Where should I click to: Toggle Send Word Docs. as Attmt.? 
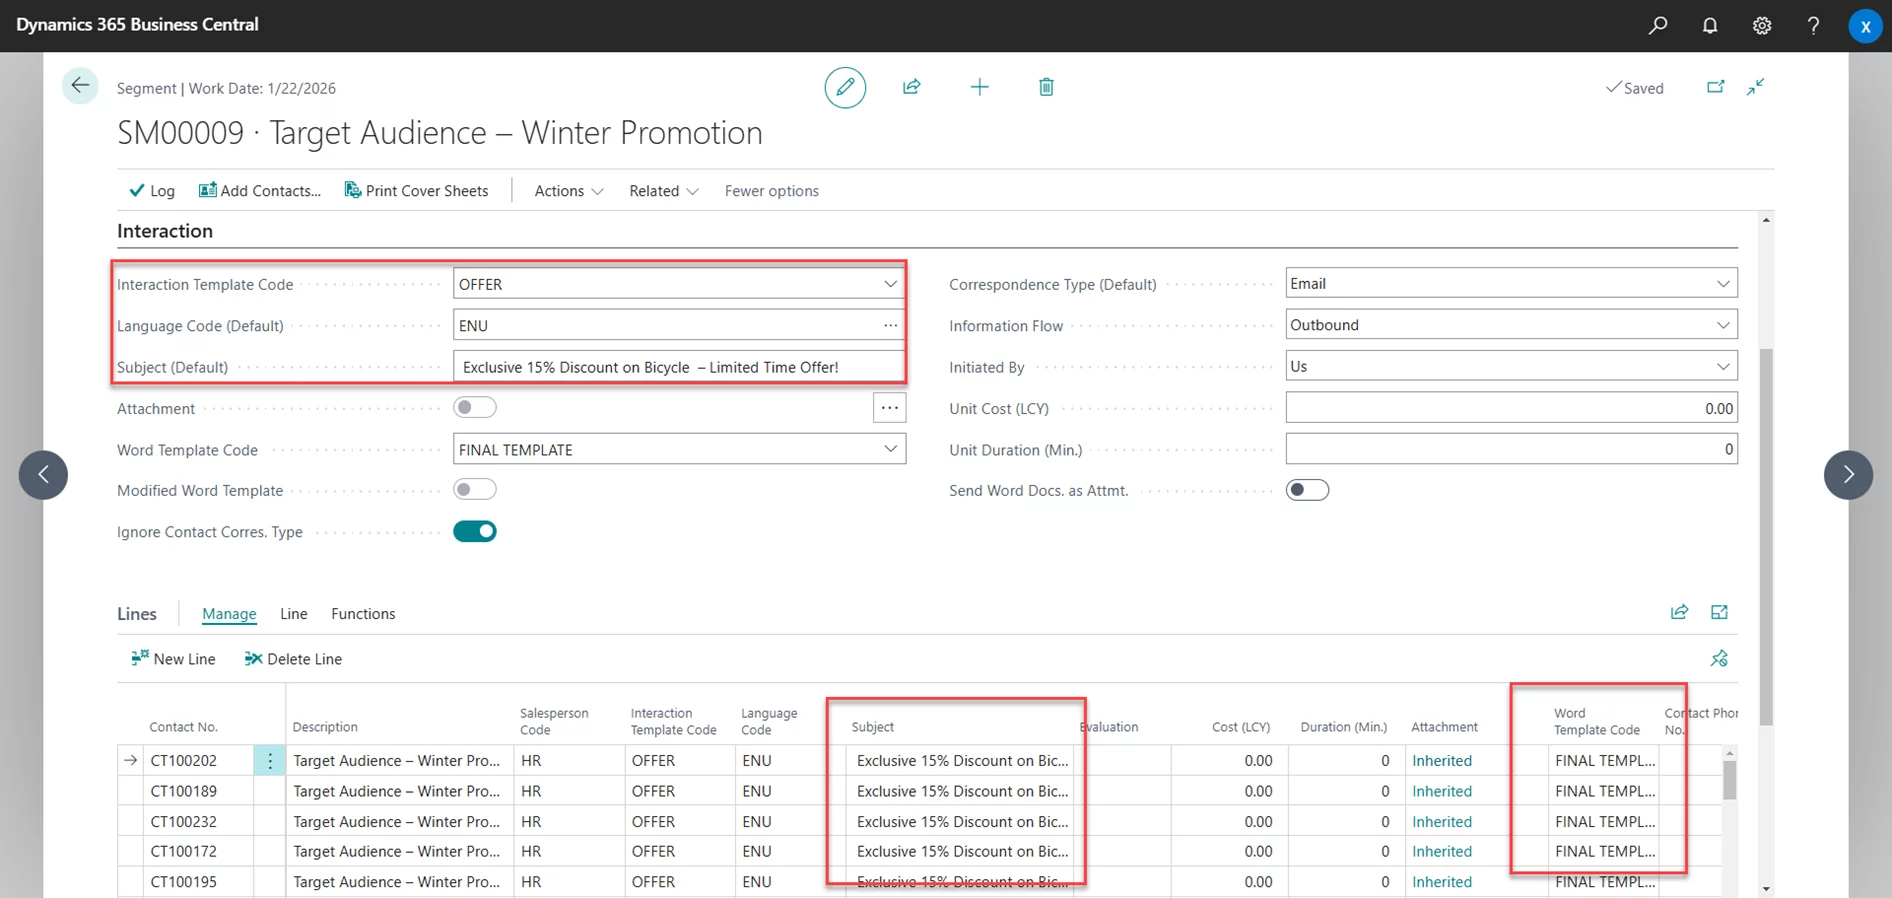coord(1307,490)
